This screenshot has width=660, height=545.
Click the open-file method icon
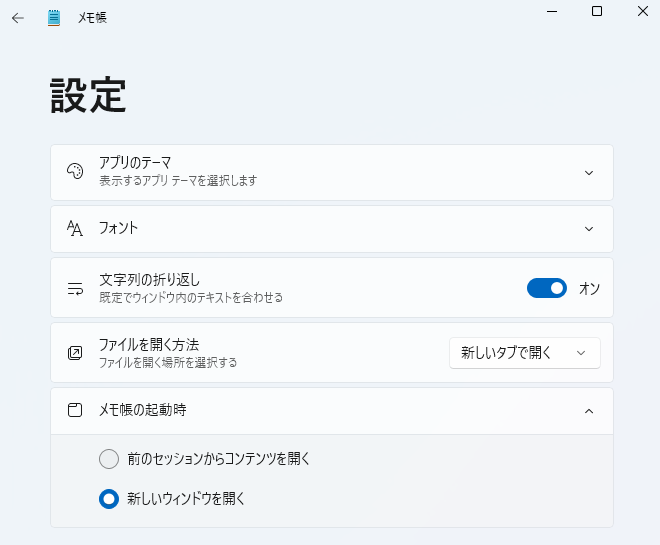[75, 353]
